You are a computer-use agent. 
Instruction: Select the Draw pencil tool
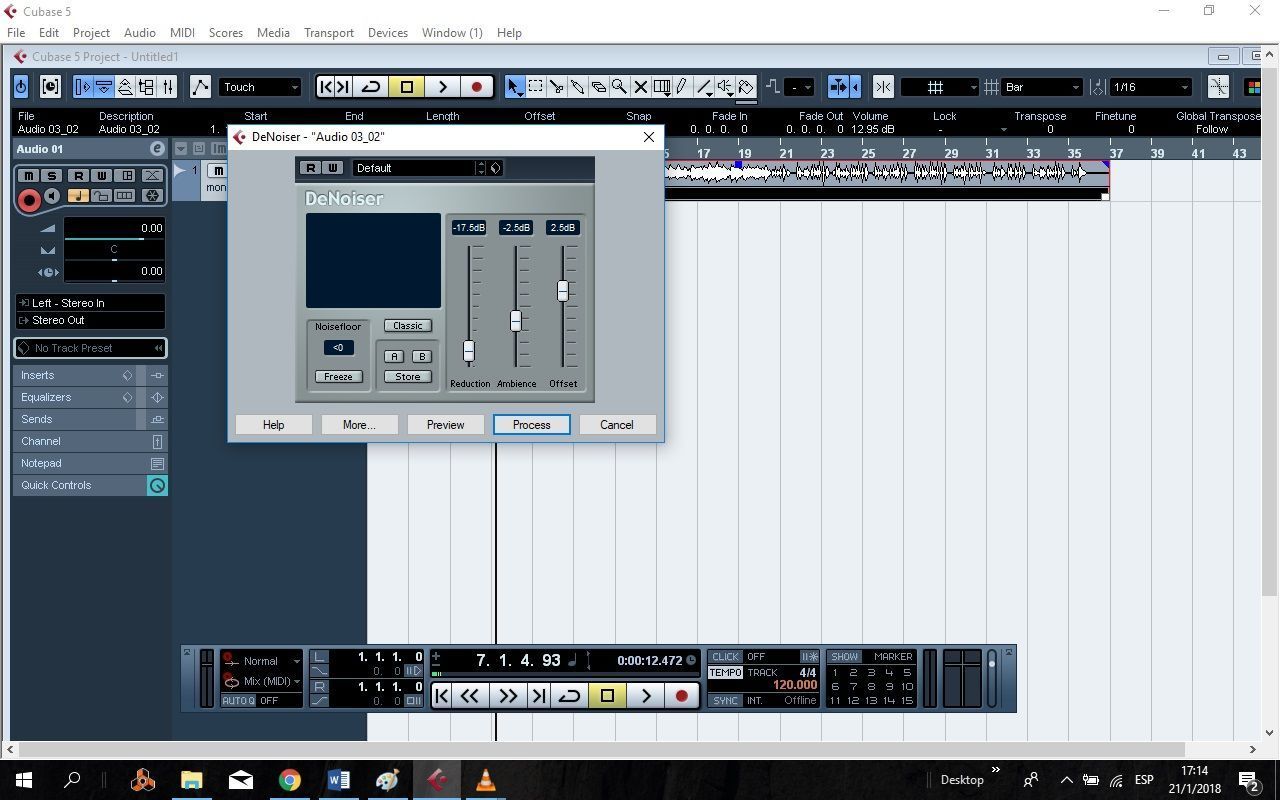click(682, 87)
